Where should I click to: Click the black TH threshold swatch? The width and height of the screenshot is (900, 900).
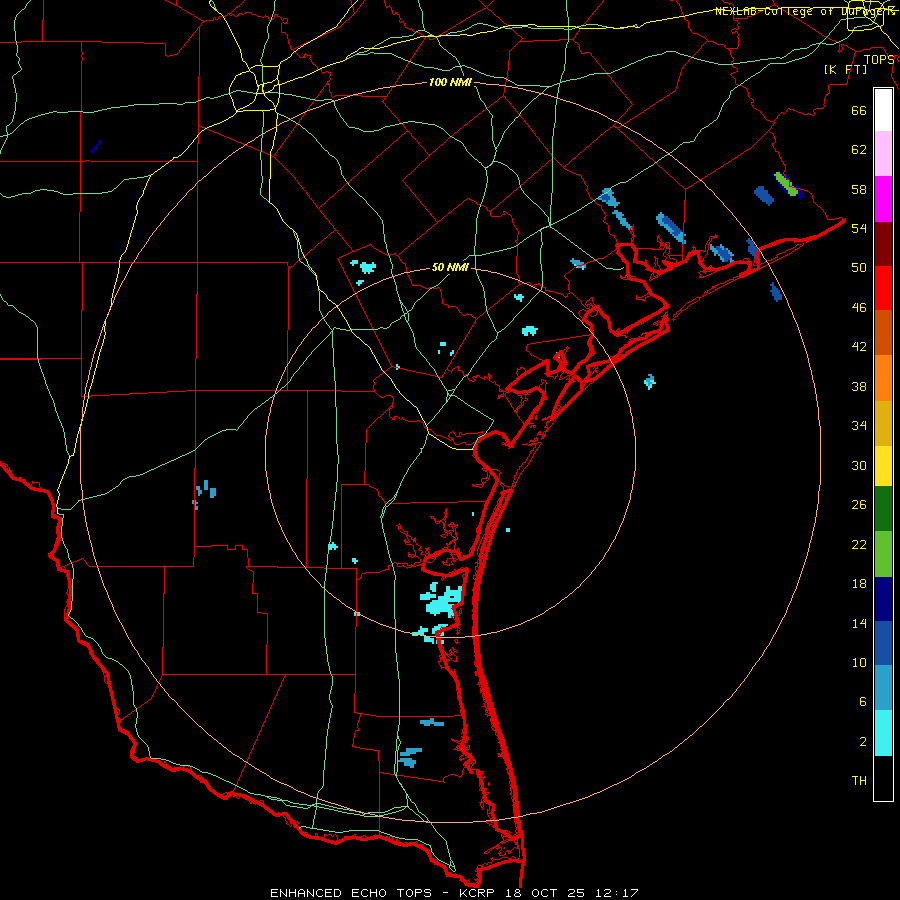tap(883, 778)
